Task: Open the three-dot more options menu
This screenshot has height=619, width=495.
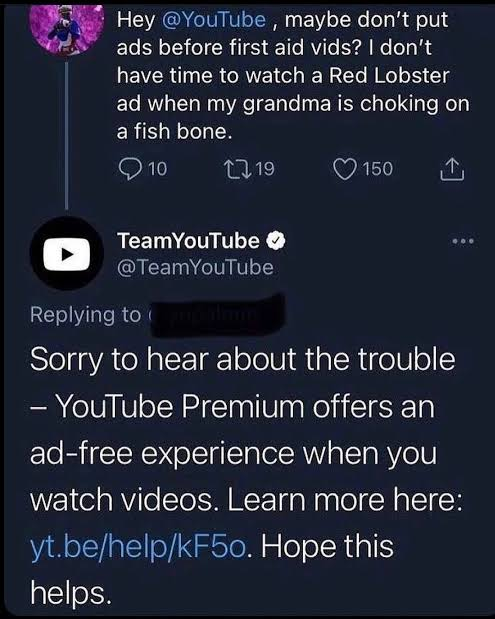Action: tap(463, 240)
